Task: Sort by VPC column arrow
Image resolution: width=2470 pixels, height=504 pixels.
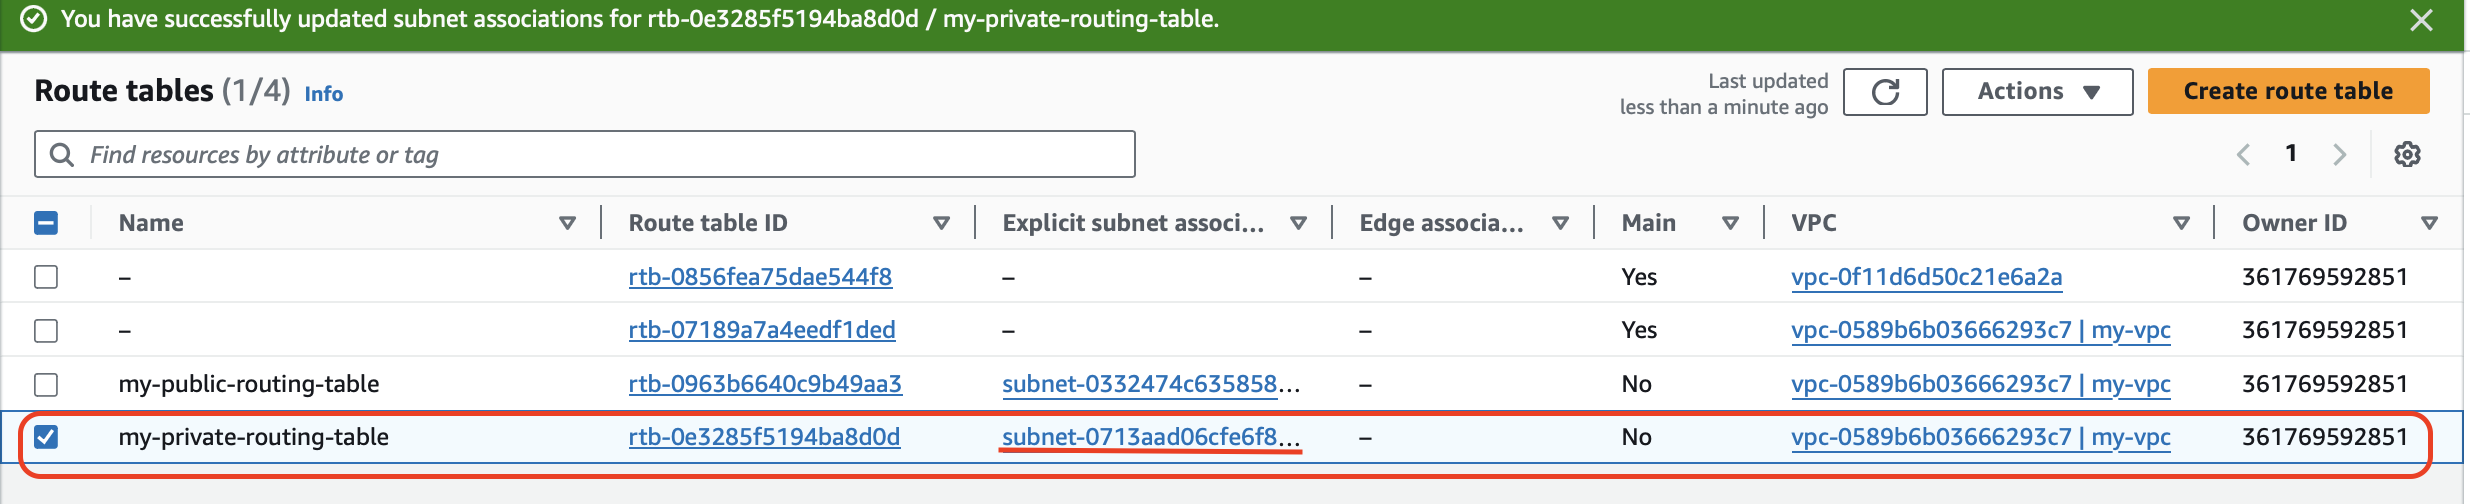Action: [2182, 223]
